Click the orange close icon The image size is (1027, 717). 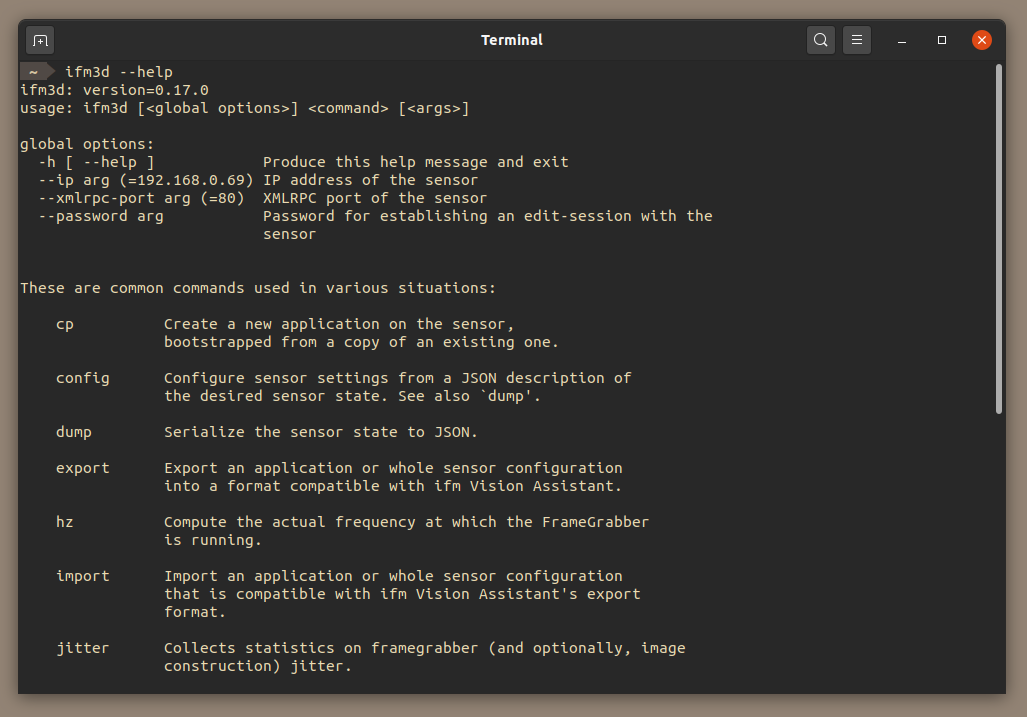coord(981,40)
